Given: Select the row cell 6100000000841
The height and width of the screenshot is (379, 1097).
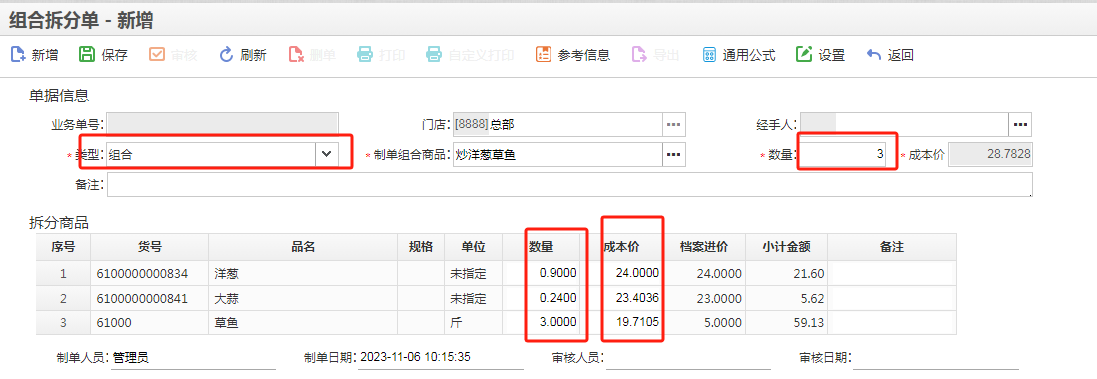Looking at the screenshot, I should tap(150, 299).
